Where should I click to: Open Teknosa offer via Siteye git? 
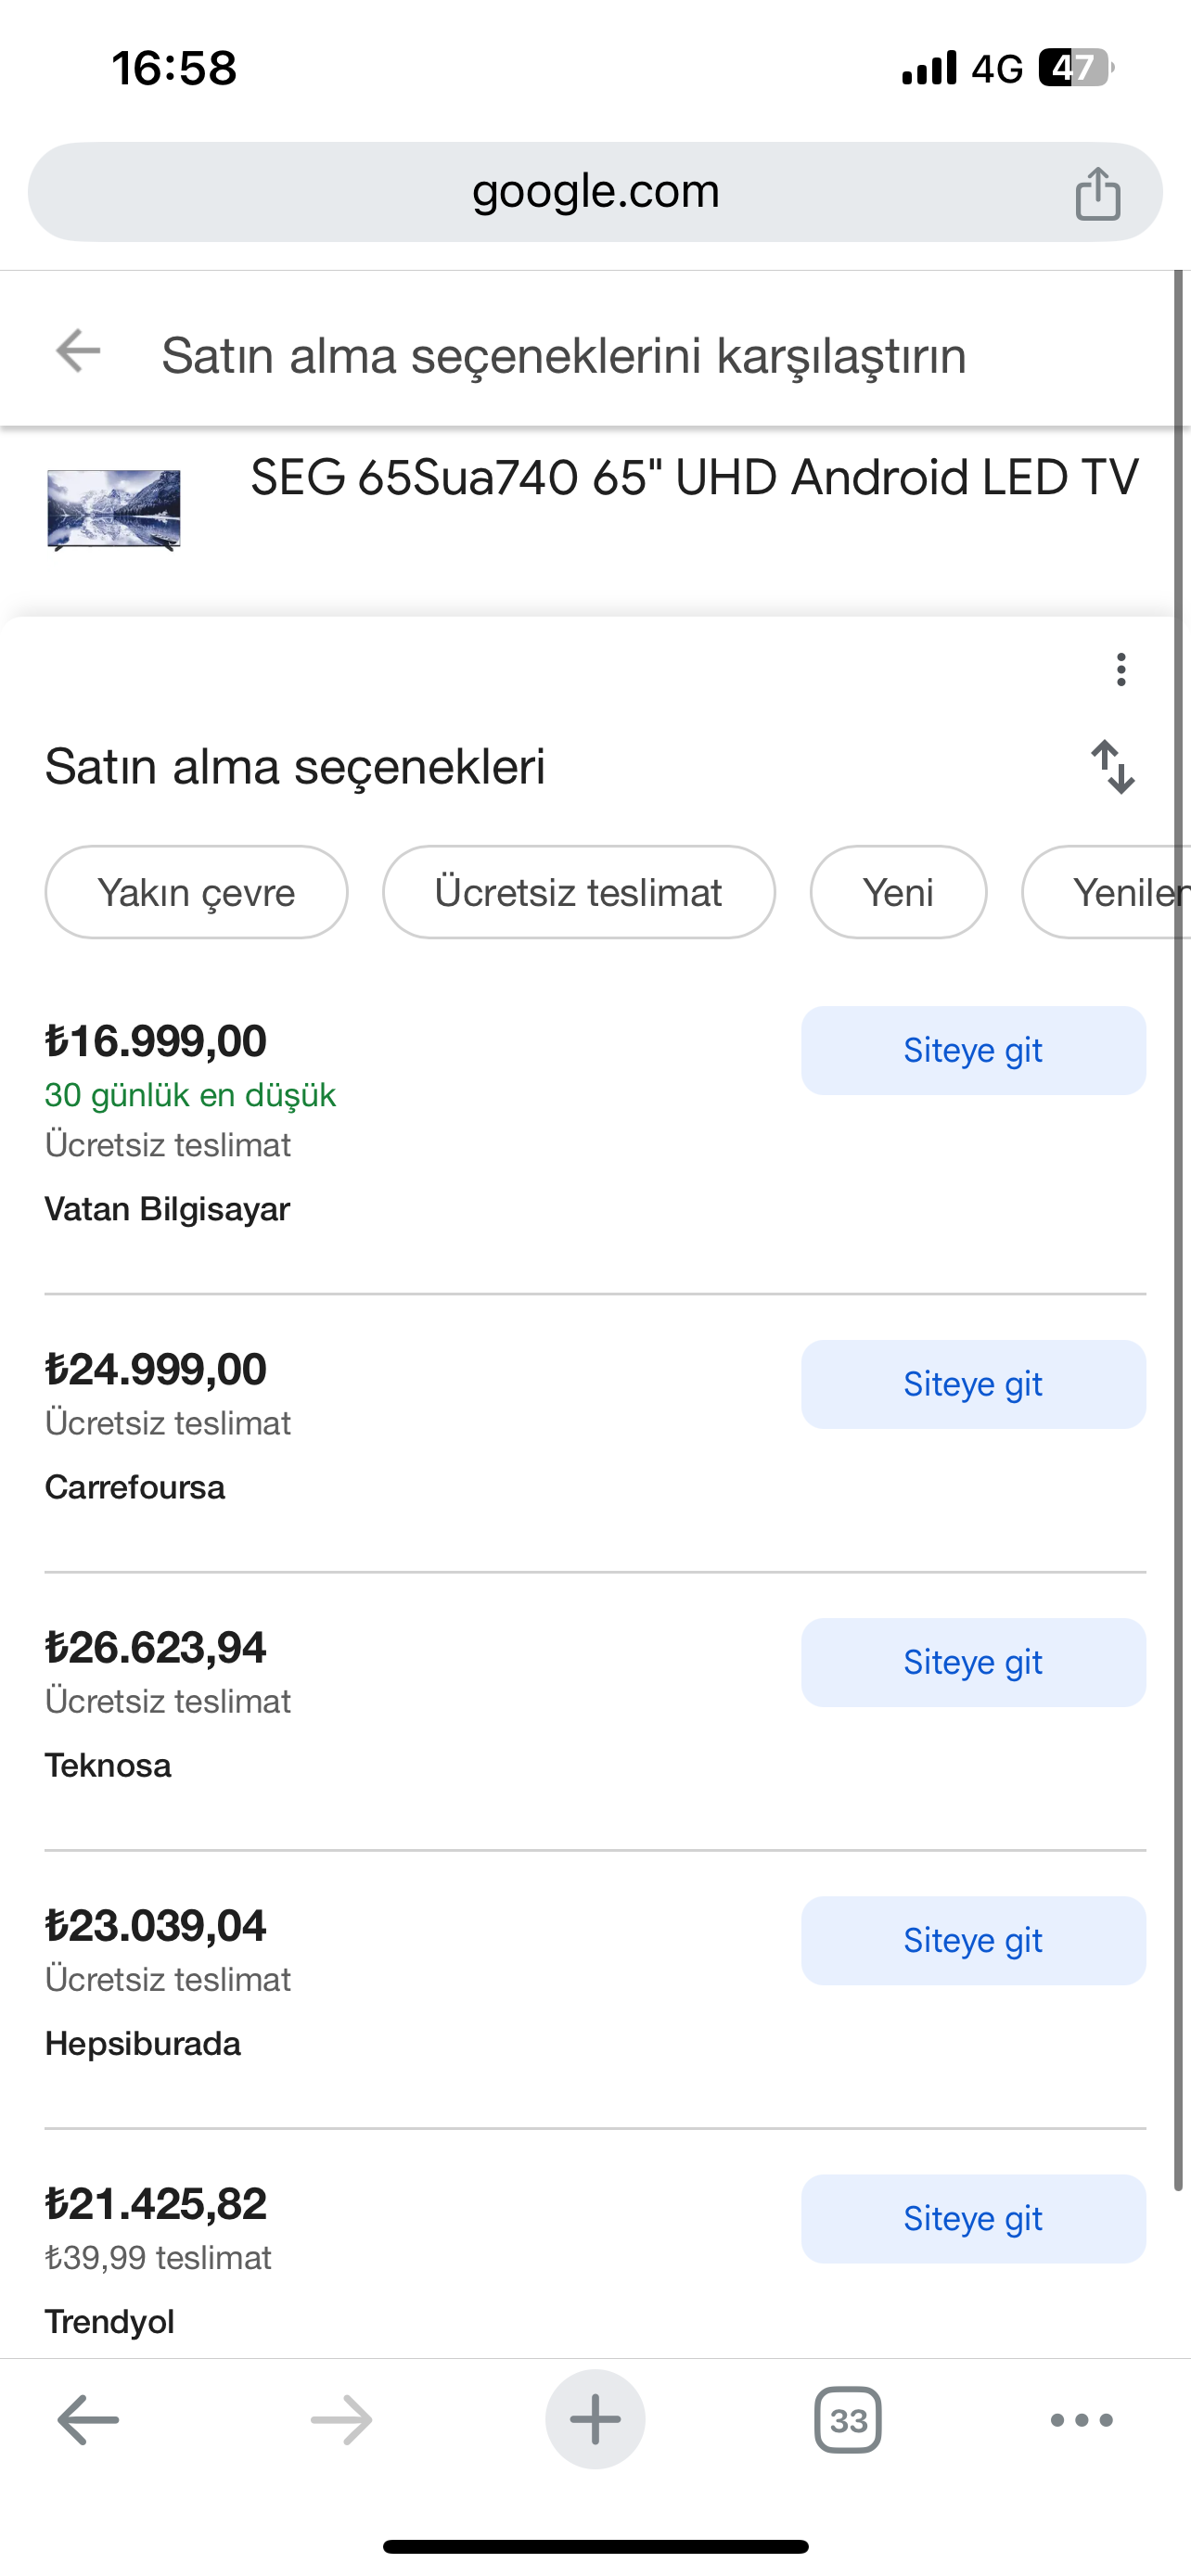click(x=973, y=1662)
